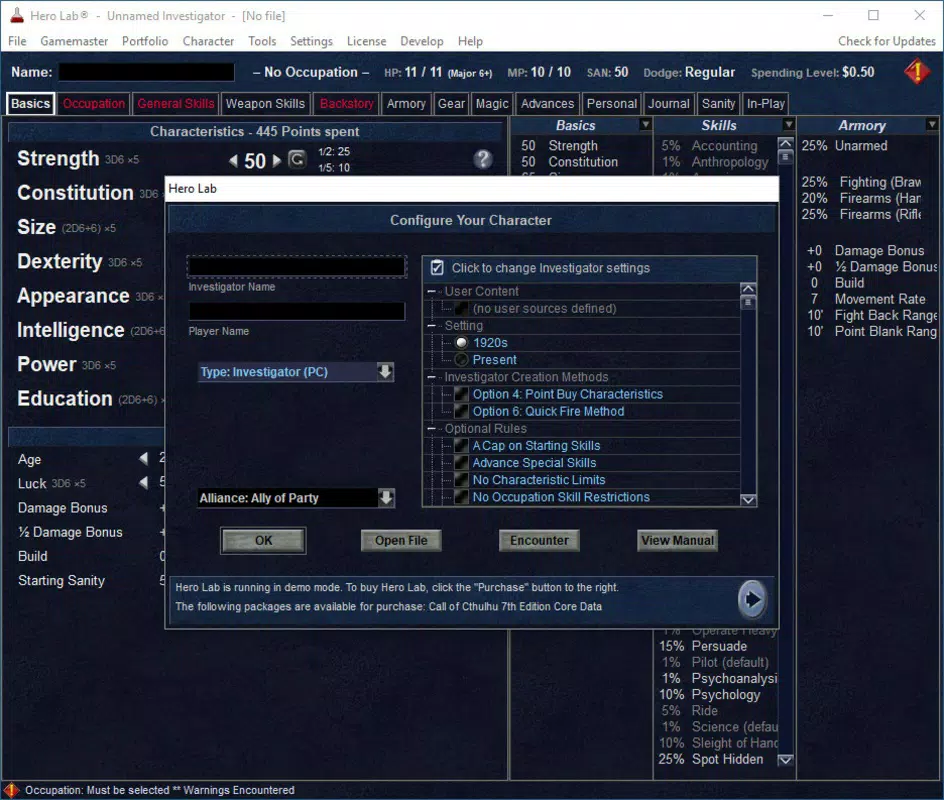Screen dimensions: 944x800
Task: Open the Help menu
Action: pyautogui.click(x=470, y=41)
